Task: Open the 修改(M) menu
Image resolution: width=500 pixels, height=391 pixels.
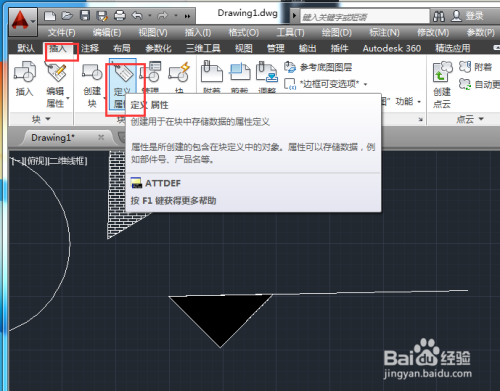Action: [x=433, y=33]
